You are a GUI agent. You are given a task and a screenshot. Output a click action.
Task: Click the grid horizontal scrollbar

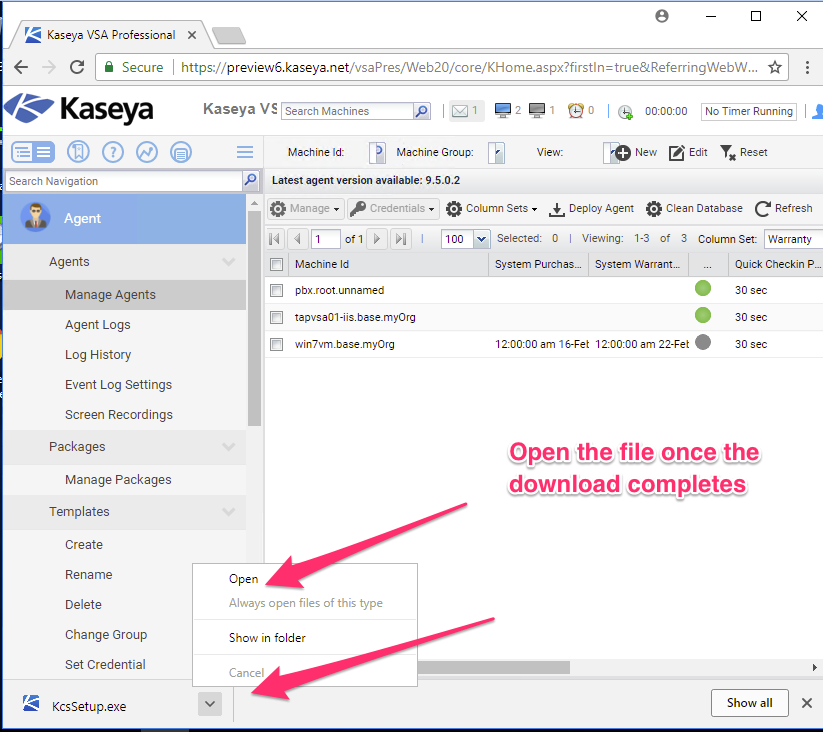coord(493,667)
